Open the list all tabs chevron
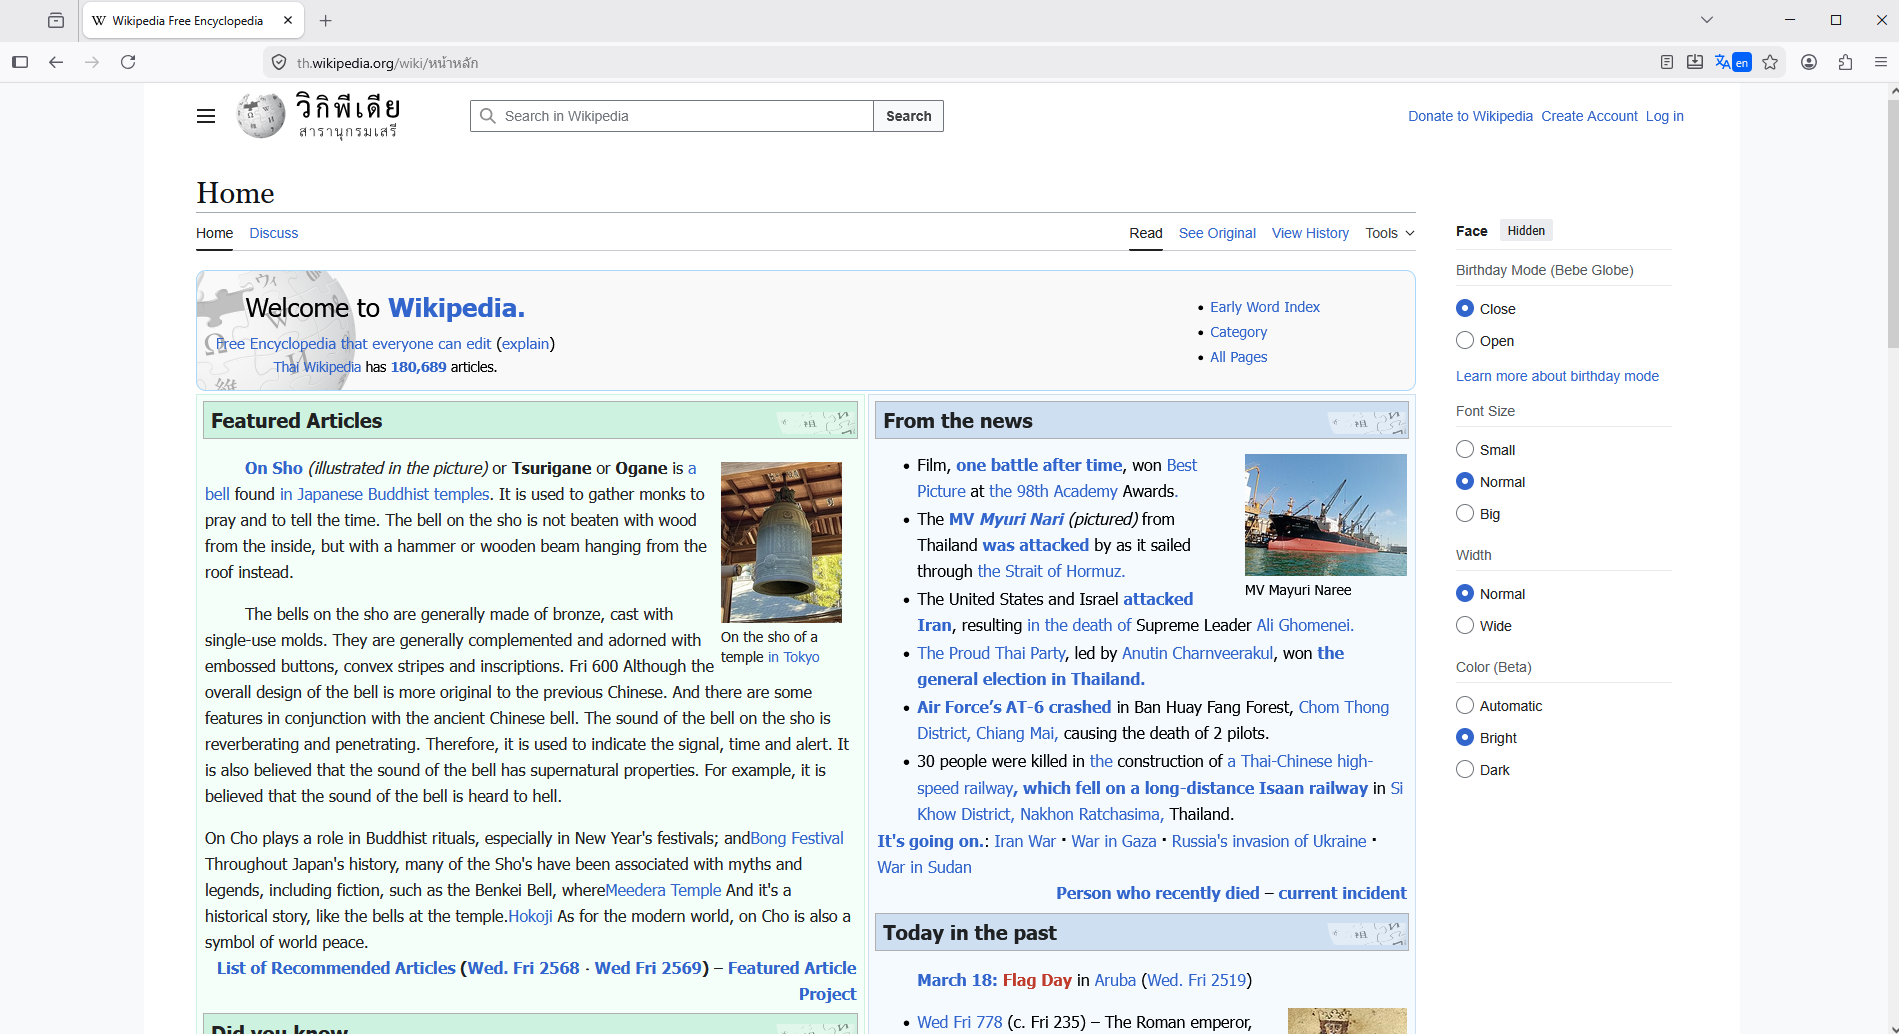1899x1034 pixels. (1706, 20)
